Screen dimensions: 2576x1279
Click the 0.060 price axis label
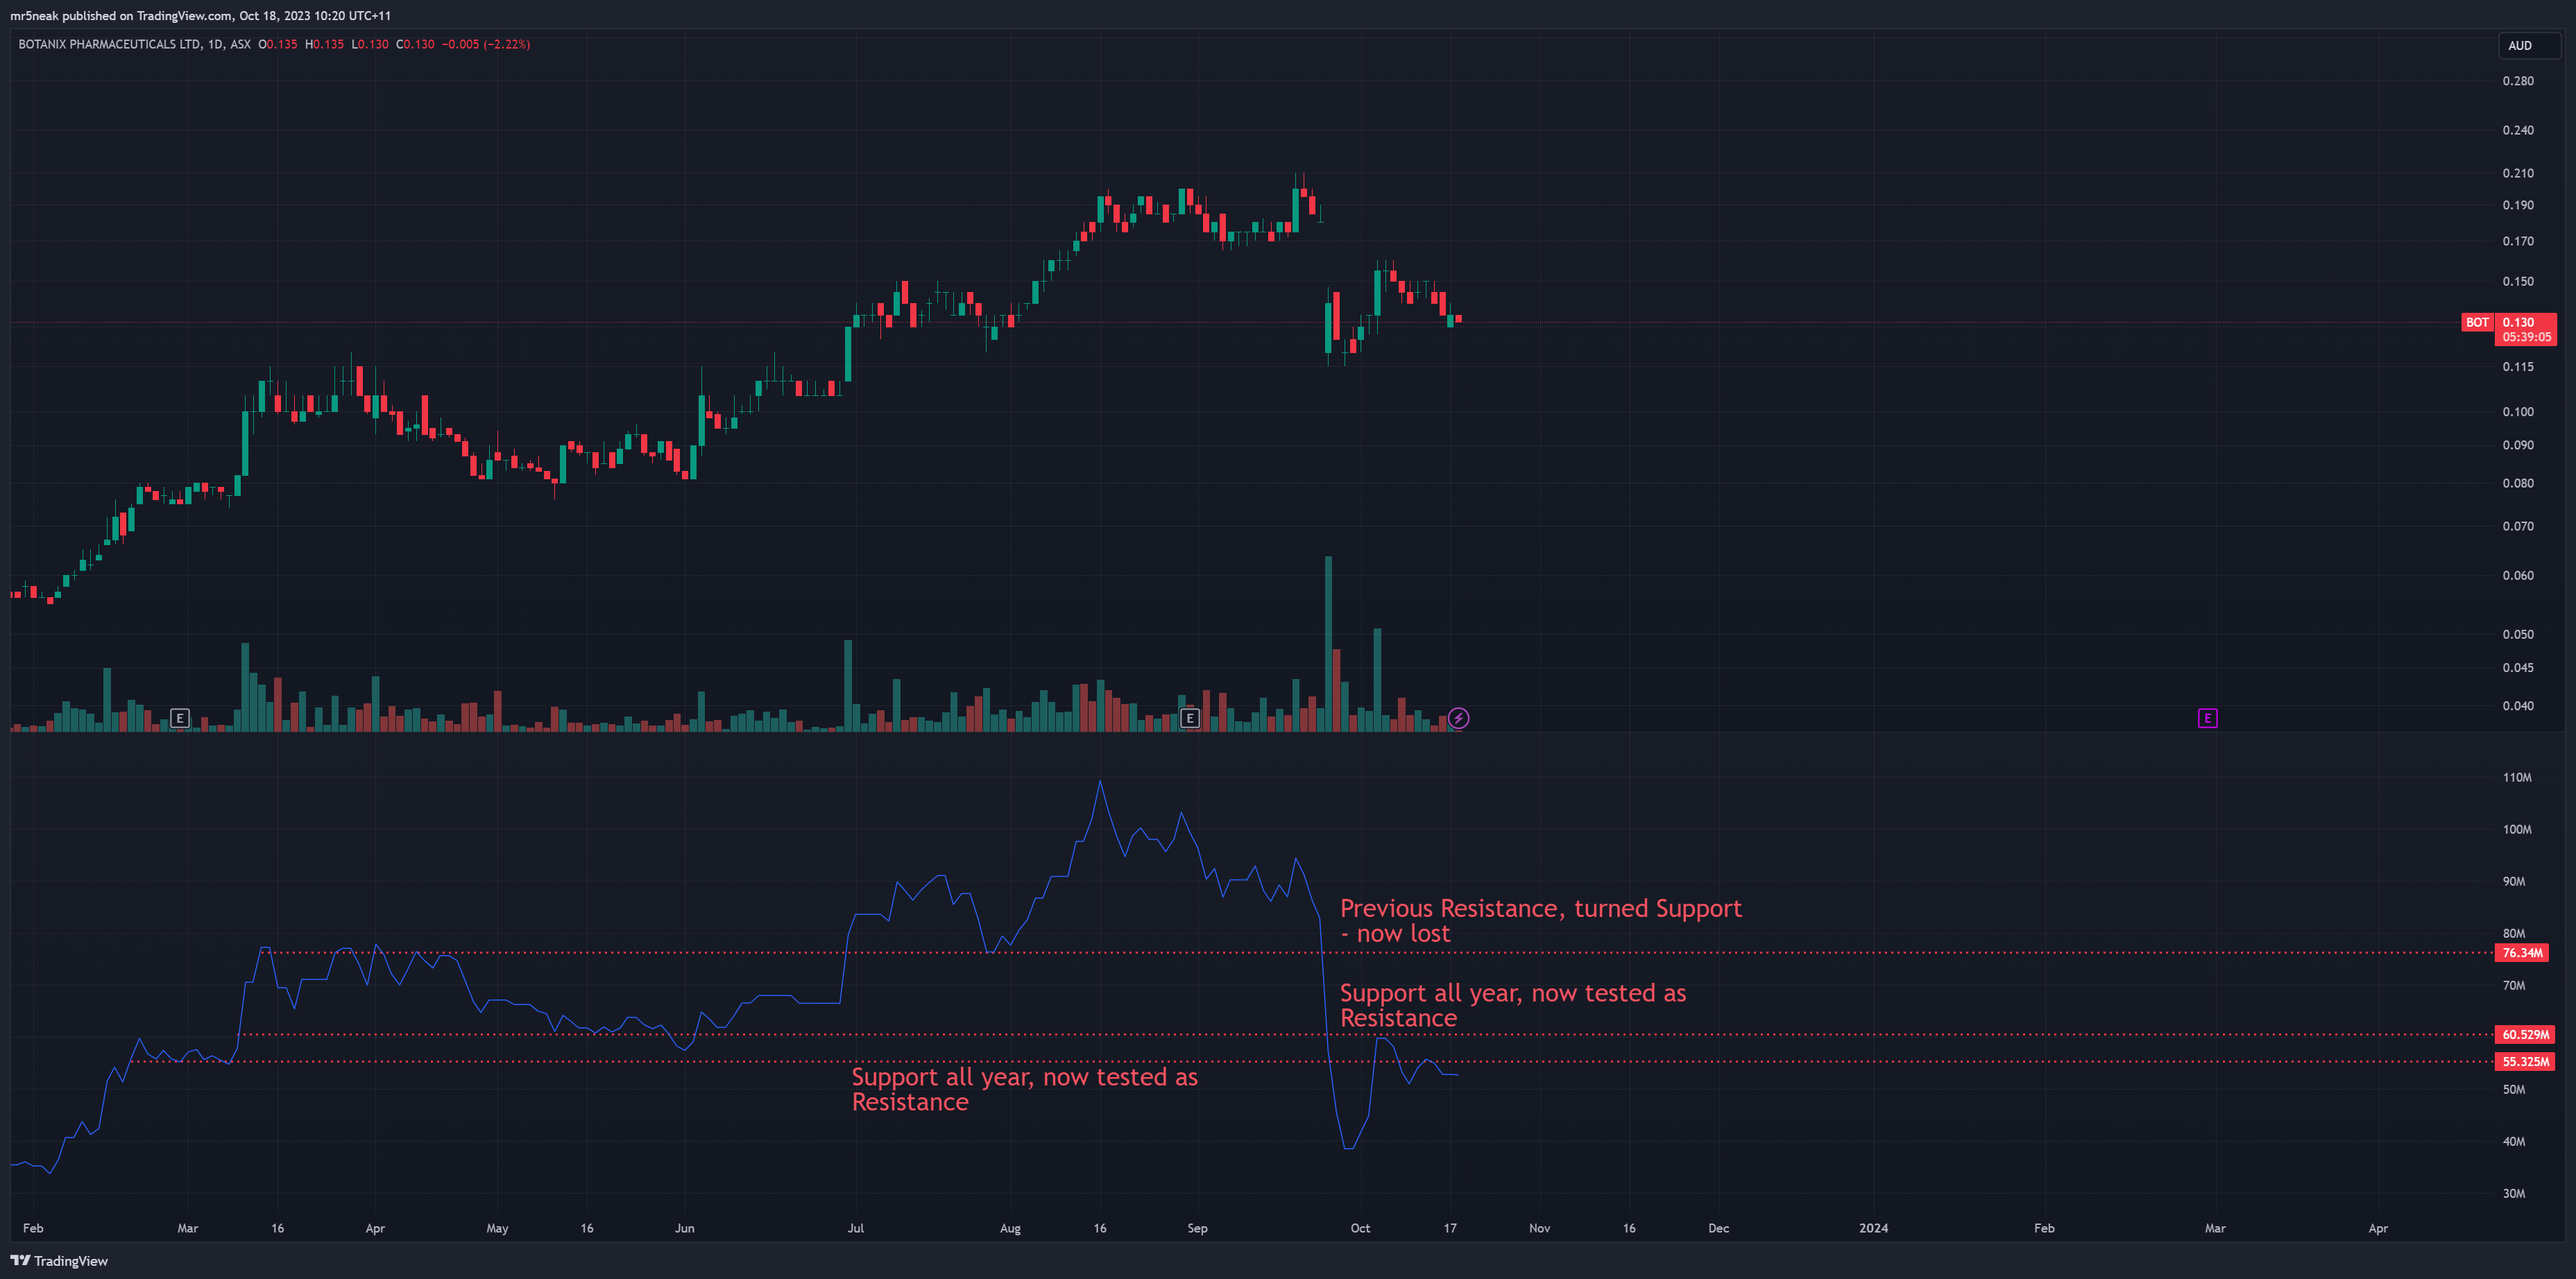pyautogui.click(x=2518, y=575)
